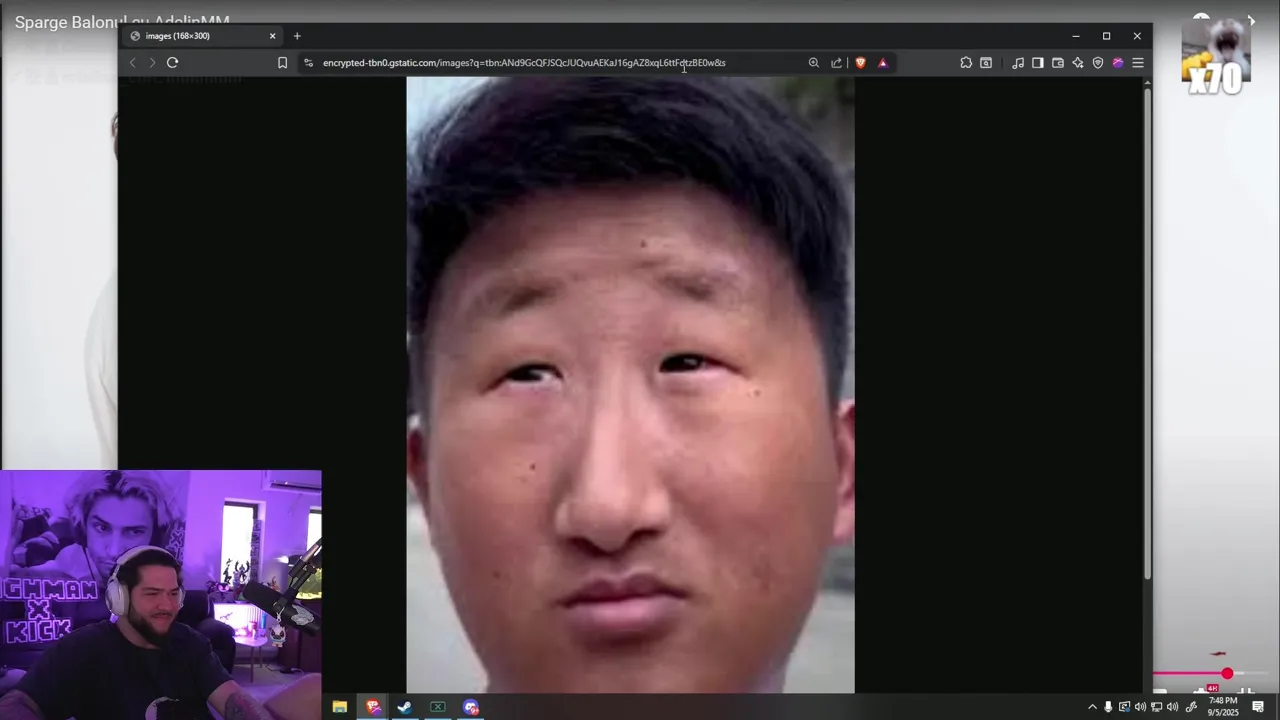Image resolution: width=1280 pixels, height=720 pixels.
Task: Open the Xbox Game Bar taskbar icon
Action: (x=438, y=707)
